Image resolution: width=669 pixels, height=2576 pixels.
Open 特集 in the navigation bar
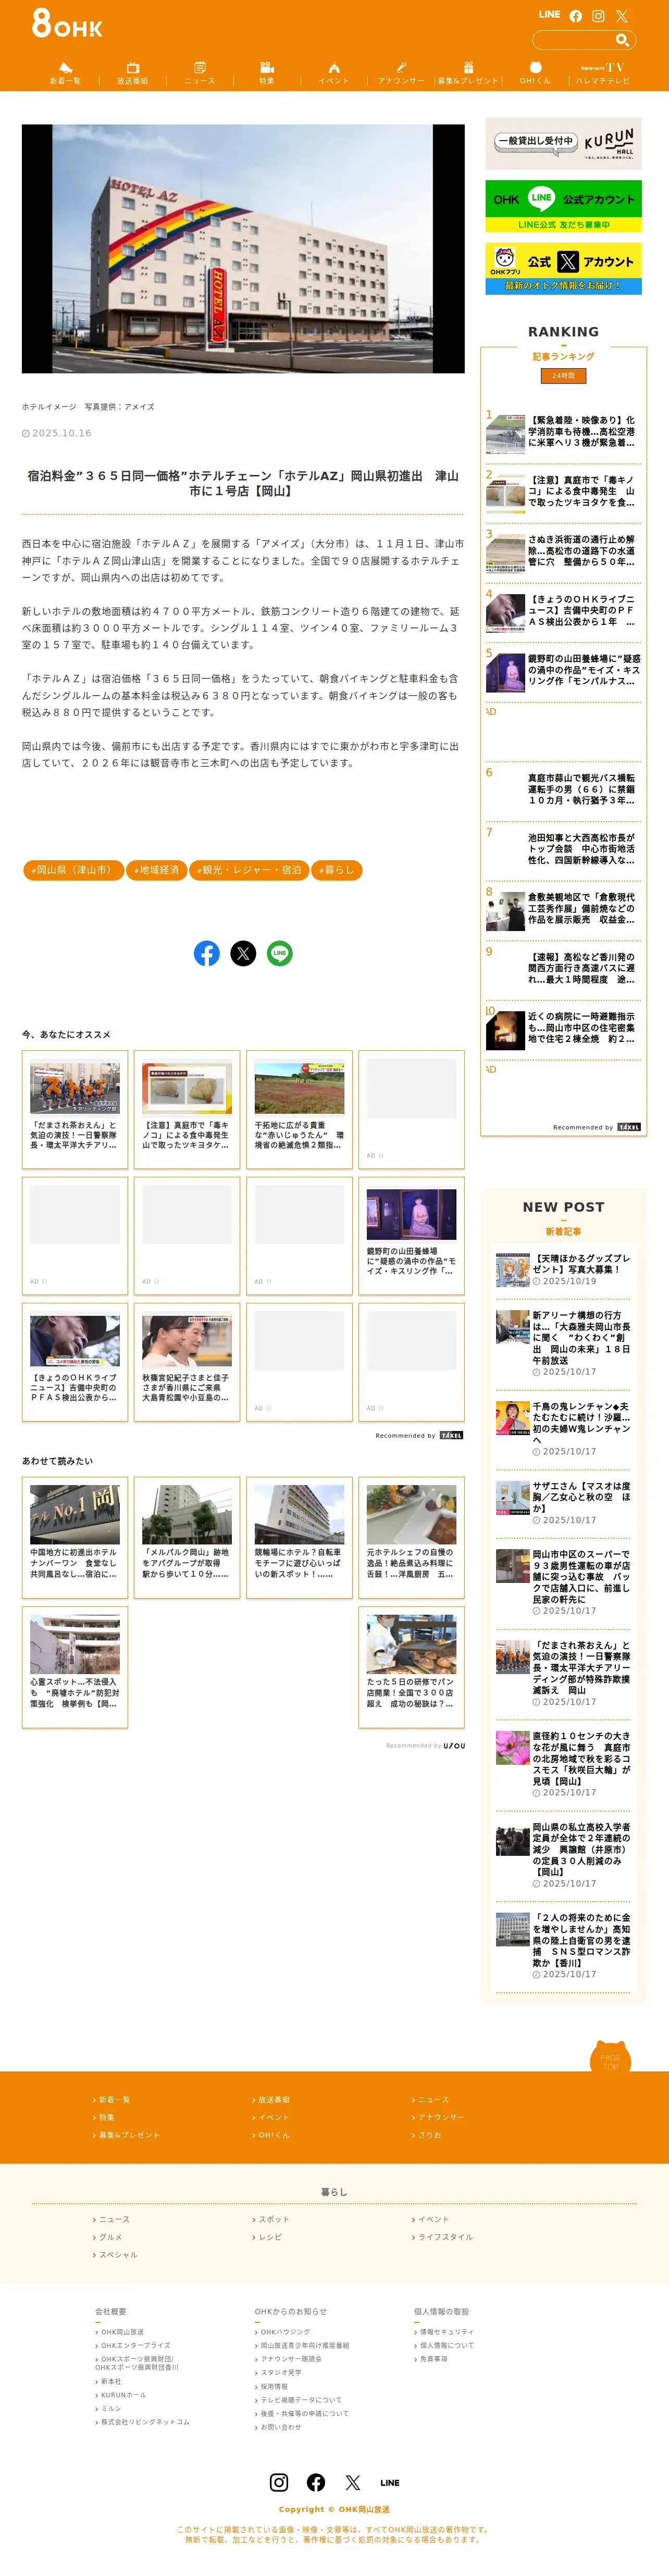[266, 74]
